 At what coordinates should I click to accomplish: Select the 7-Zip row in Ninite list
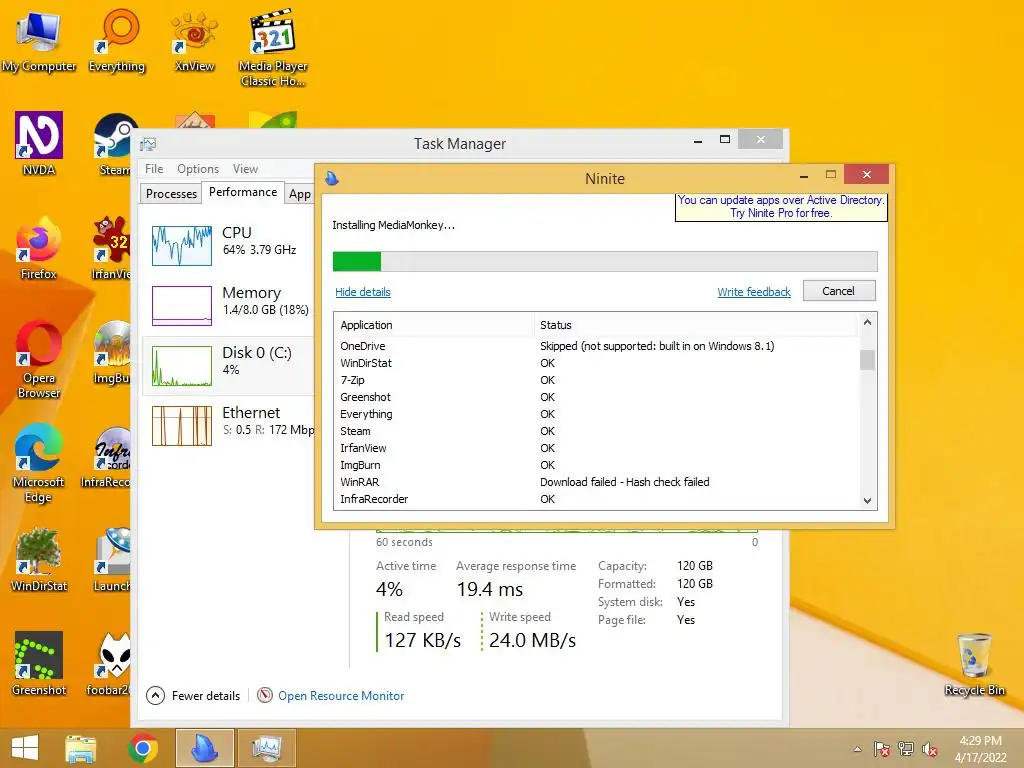click(x=598, y=380)
